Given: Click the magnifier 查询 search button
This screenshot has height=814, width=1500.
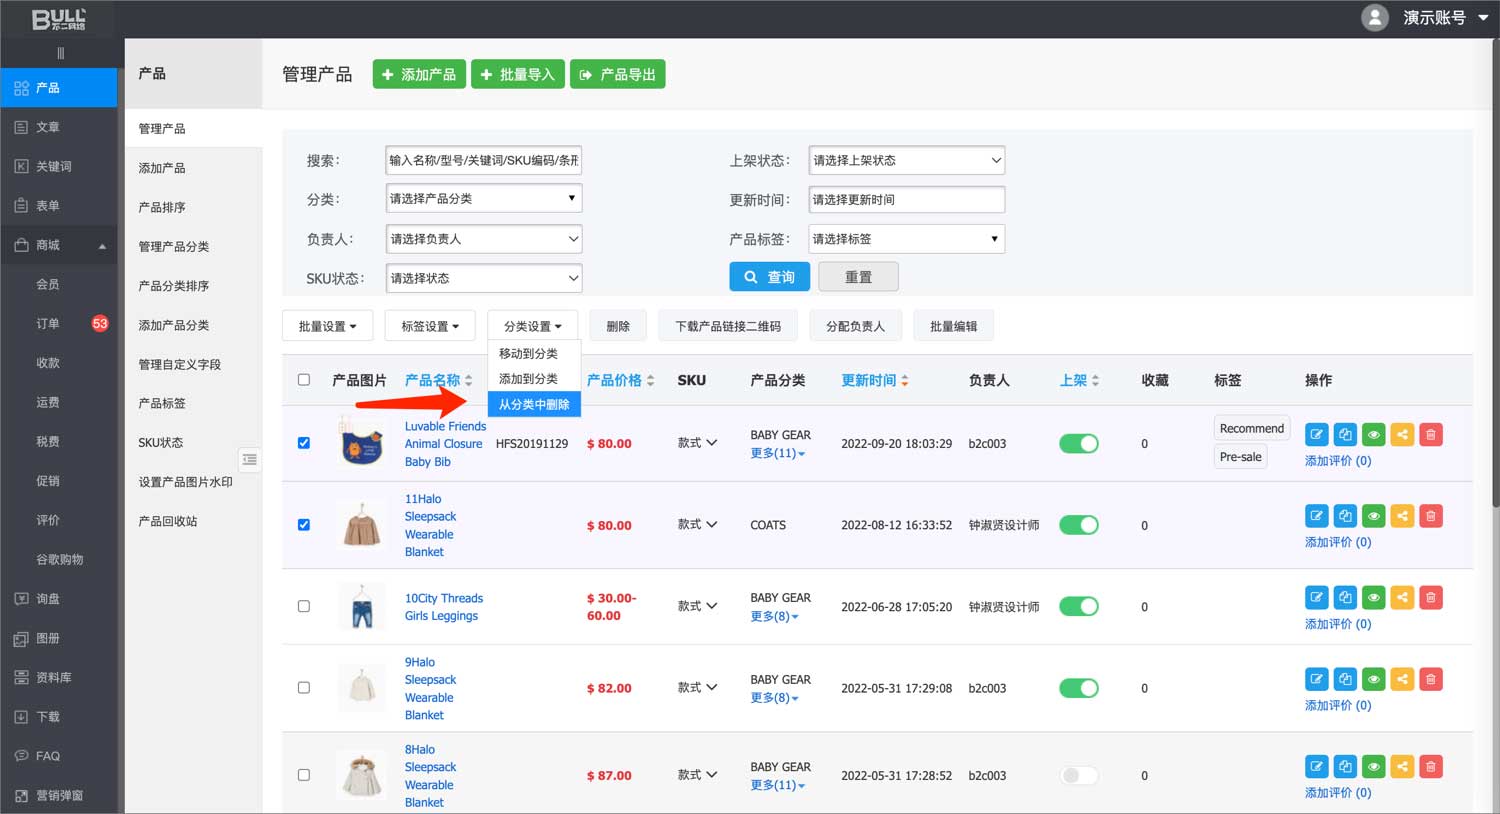Looking at the screenshot, I should (x=769, y=277).
